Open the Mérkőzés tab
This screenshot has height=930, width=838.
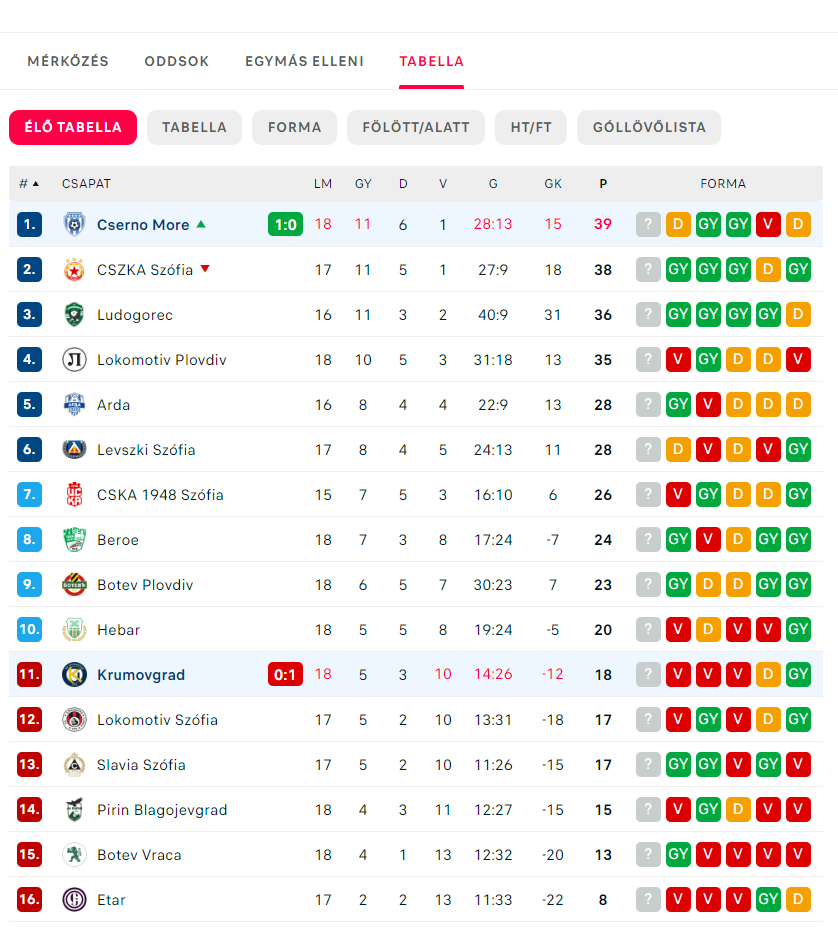point(68,61)
